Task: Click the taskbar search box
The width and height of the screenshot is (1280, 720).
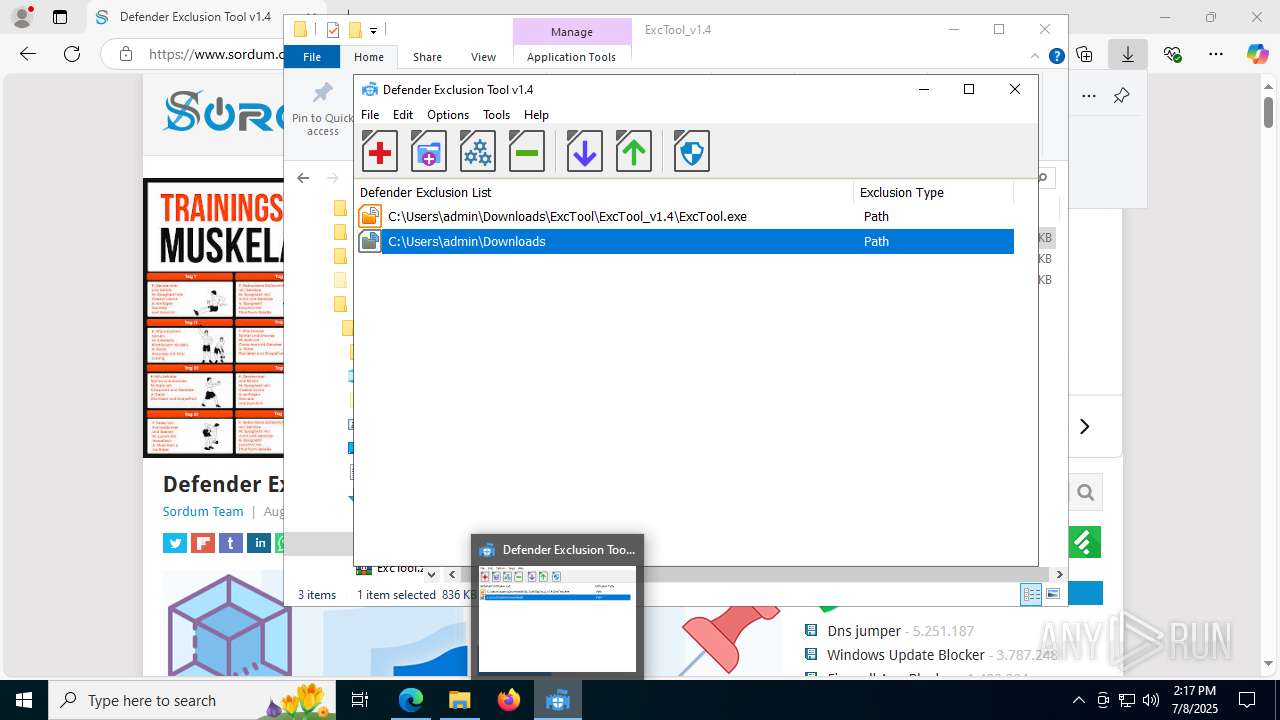Action: point(193,700)
